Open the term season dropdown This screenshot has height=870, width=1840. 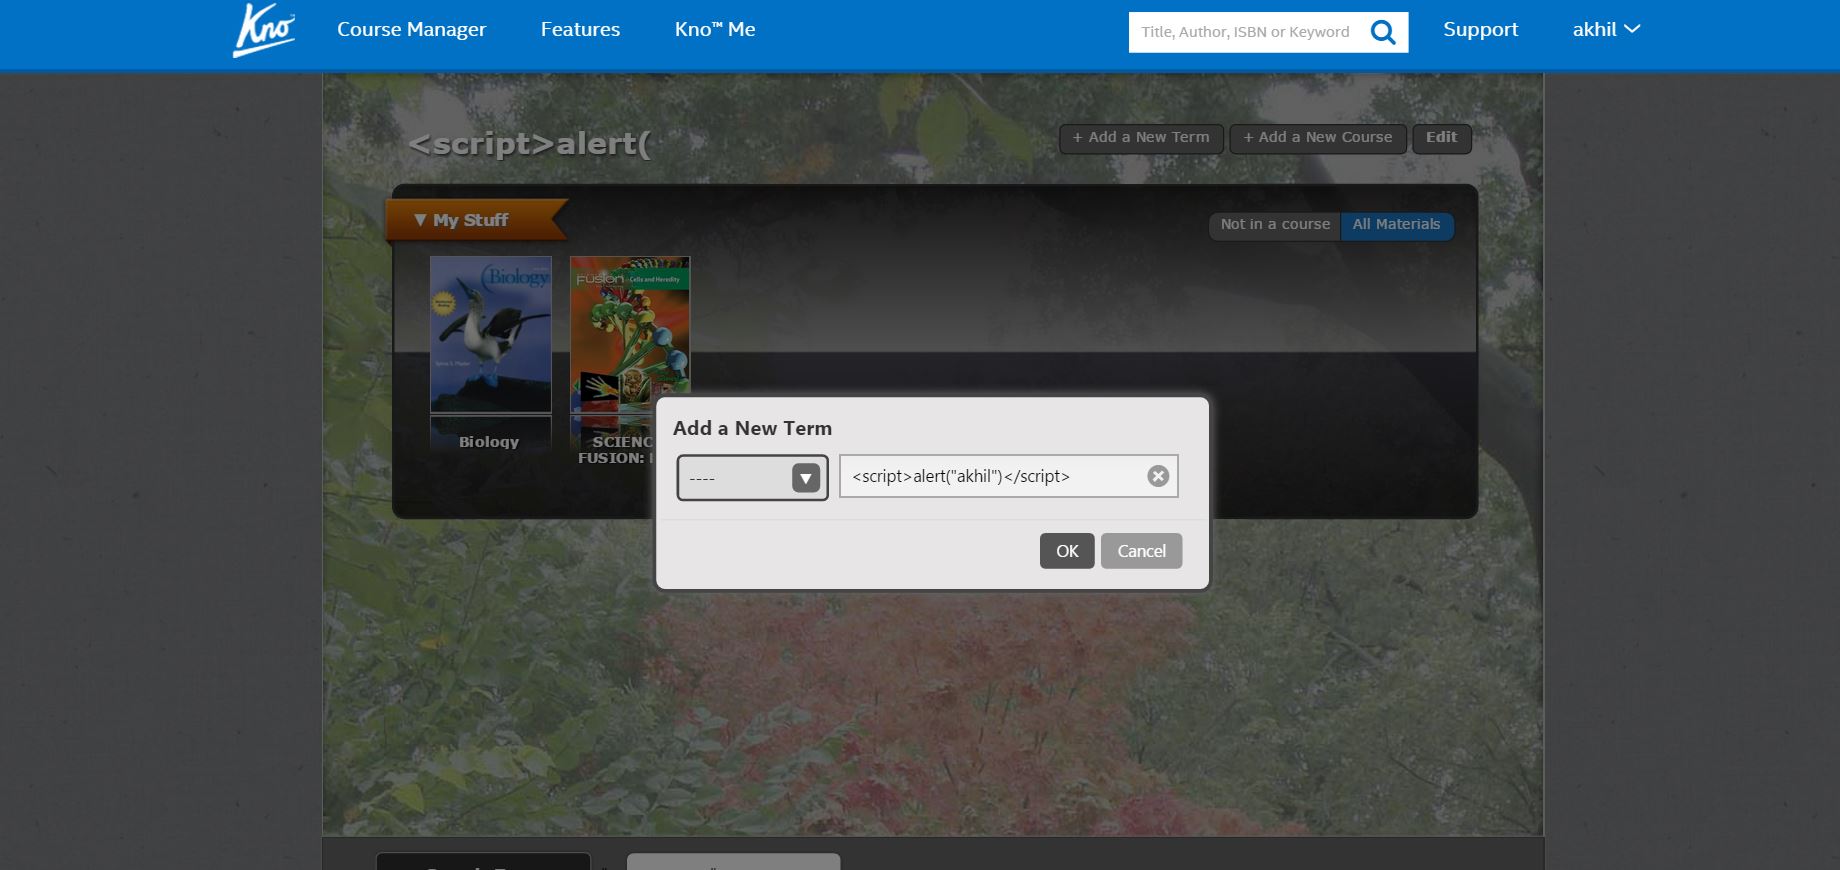(x=752, y=478)
